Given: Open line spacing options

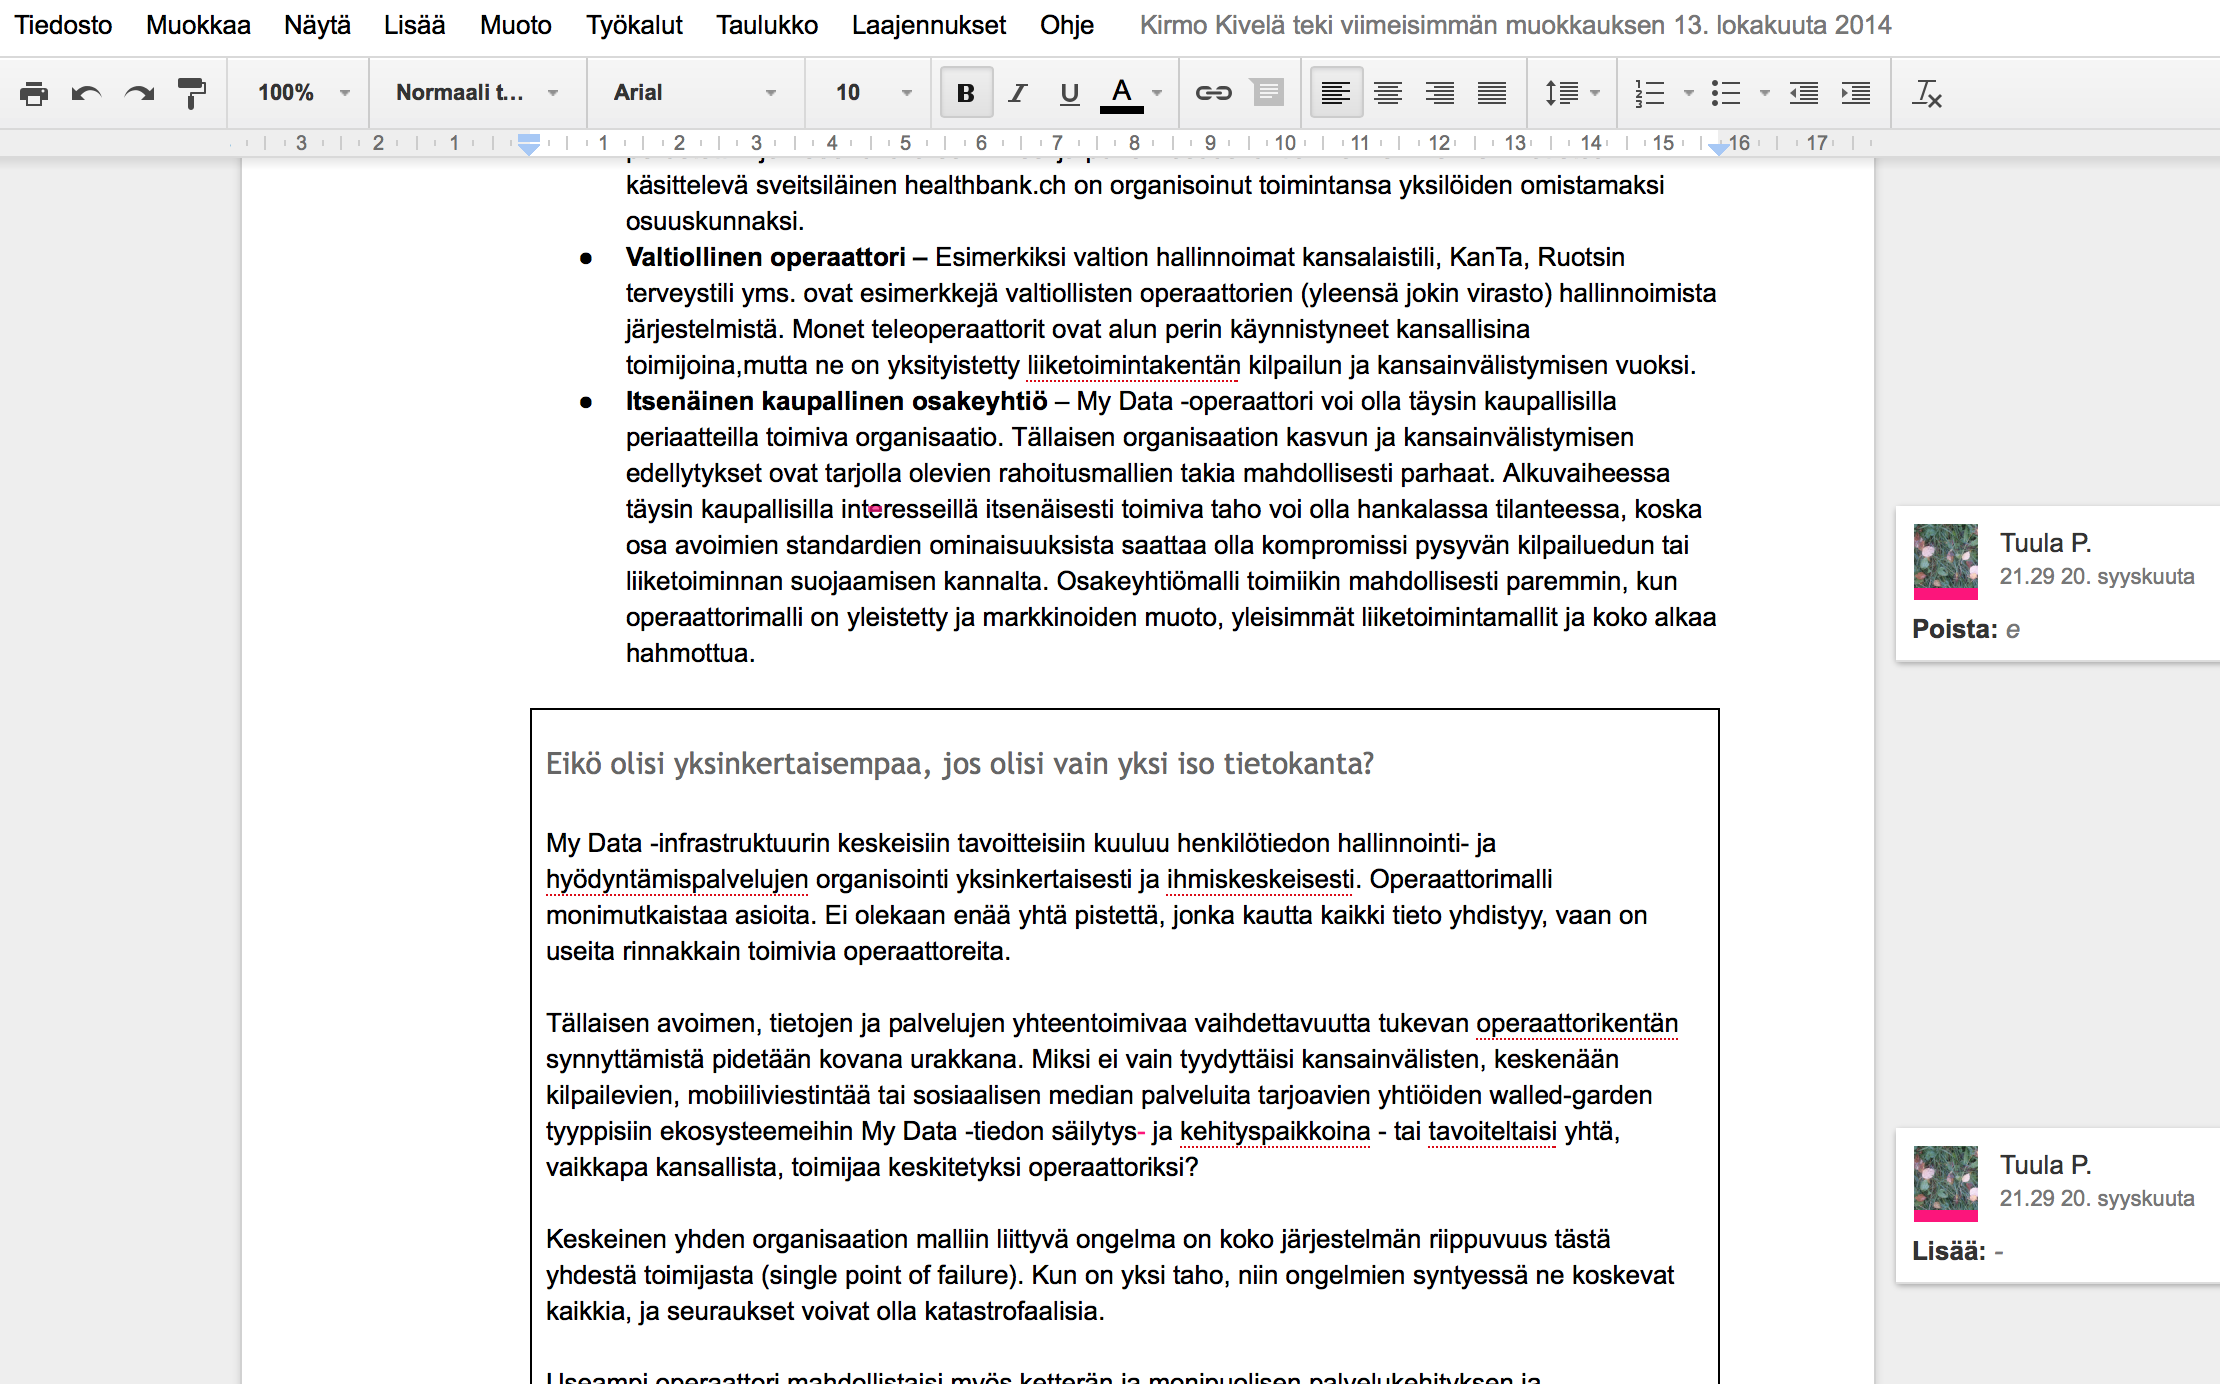Looking at the screenshot, I should pyautogui.click(x=1562, y=93).
